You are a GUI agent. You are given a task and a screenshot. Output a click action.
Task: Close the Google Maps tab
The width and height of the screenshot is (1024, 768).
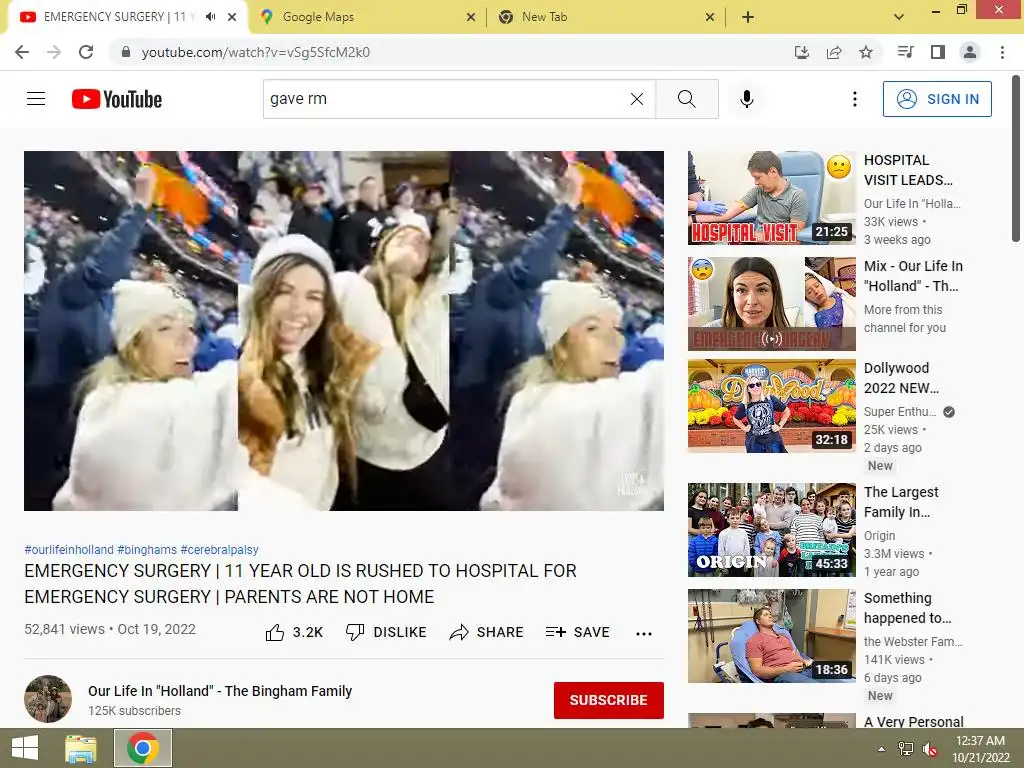471,17
